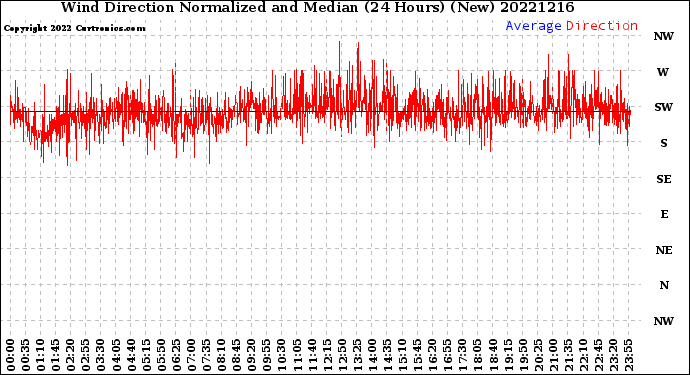The height and width of the screenshot is (375, 690).
Task: Click the chart title text
Action: click(317, 7)
